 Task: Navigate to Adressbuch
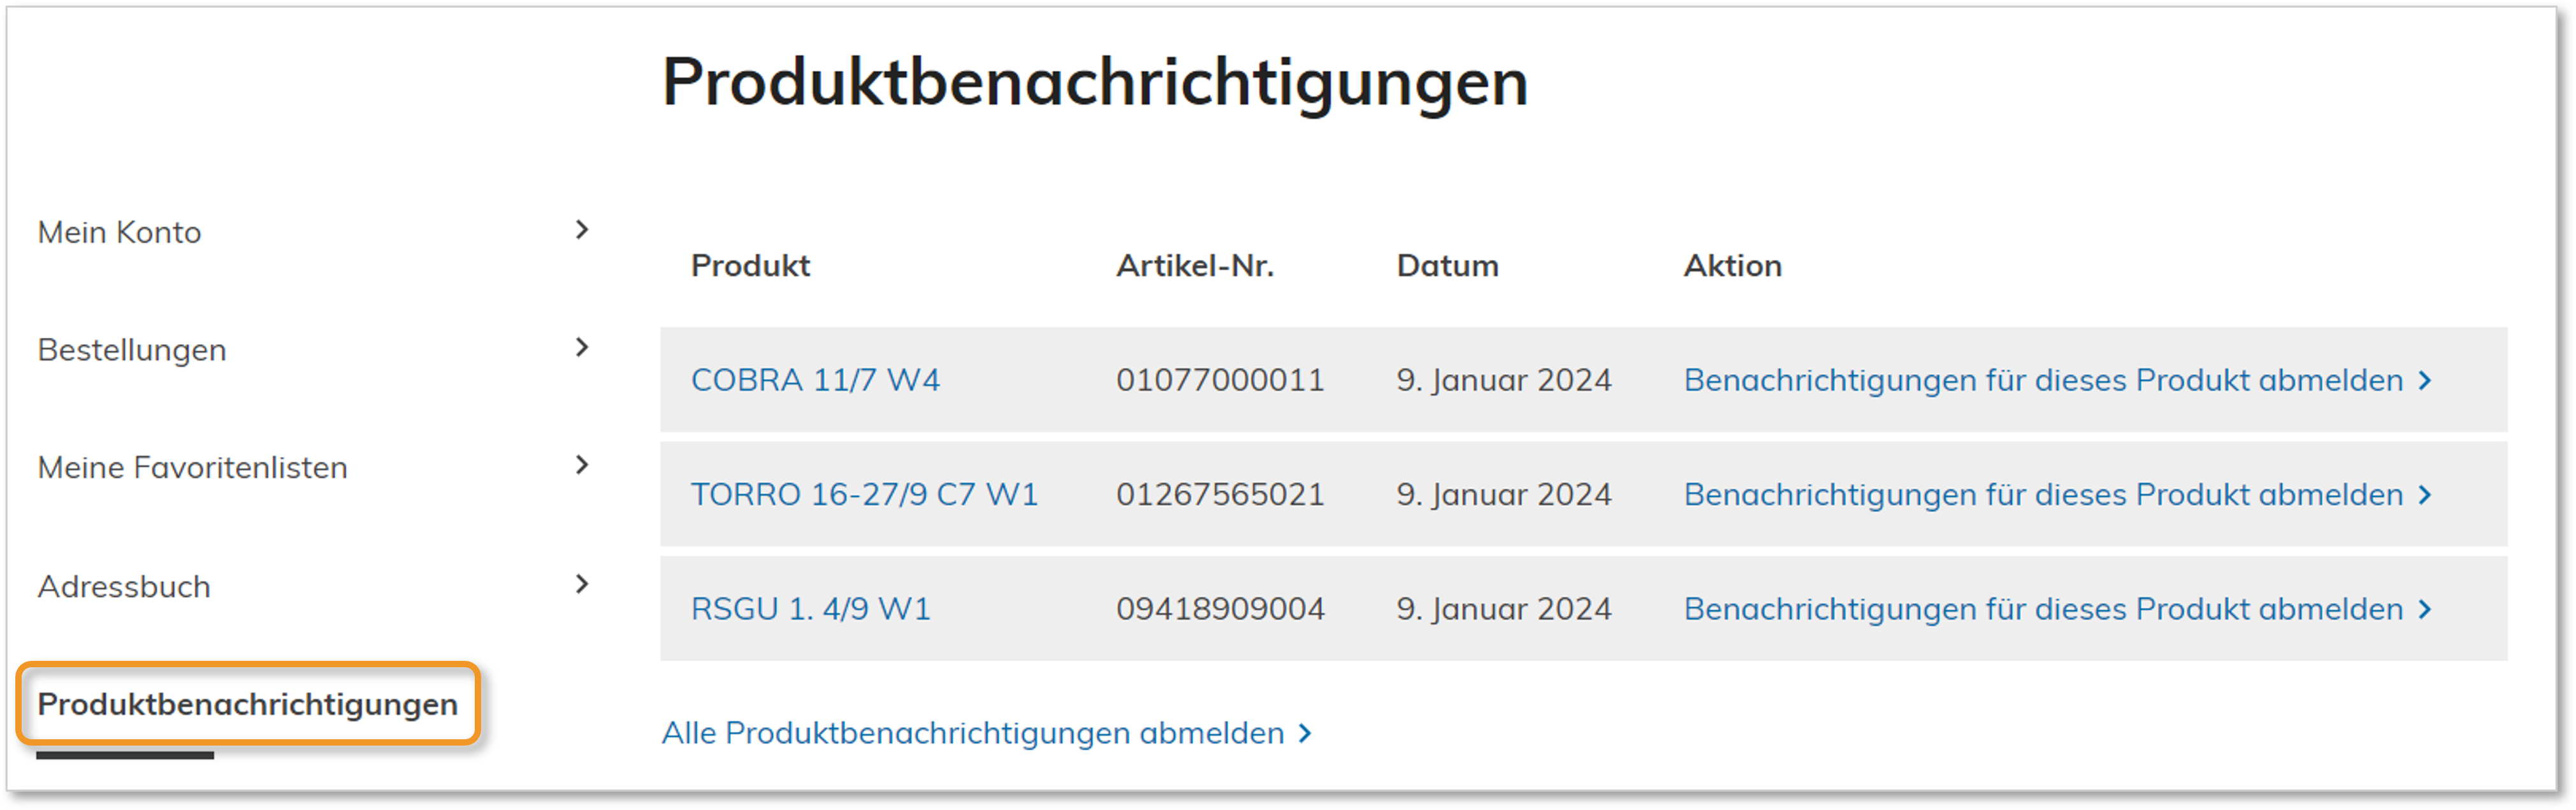click(x=124, y=587)
